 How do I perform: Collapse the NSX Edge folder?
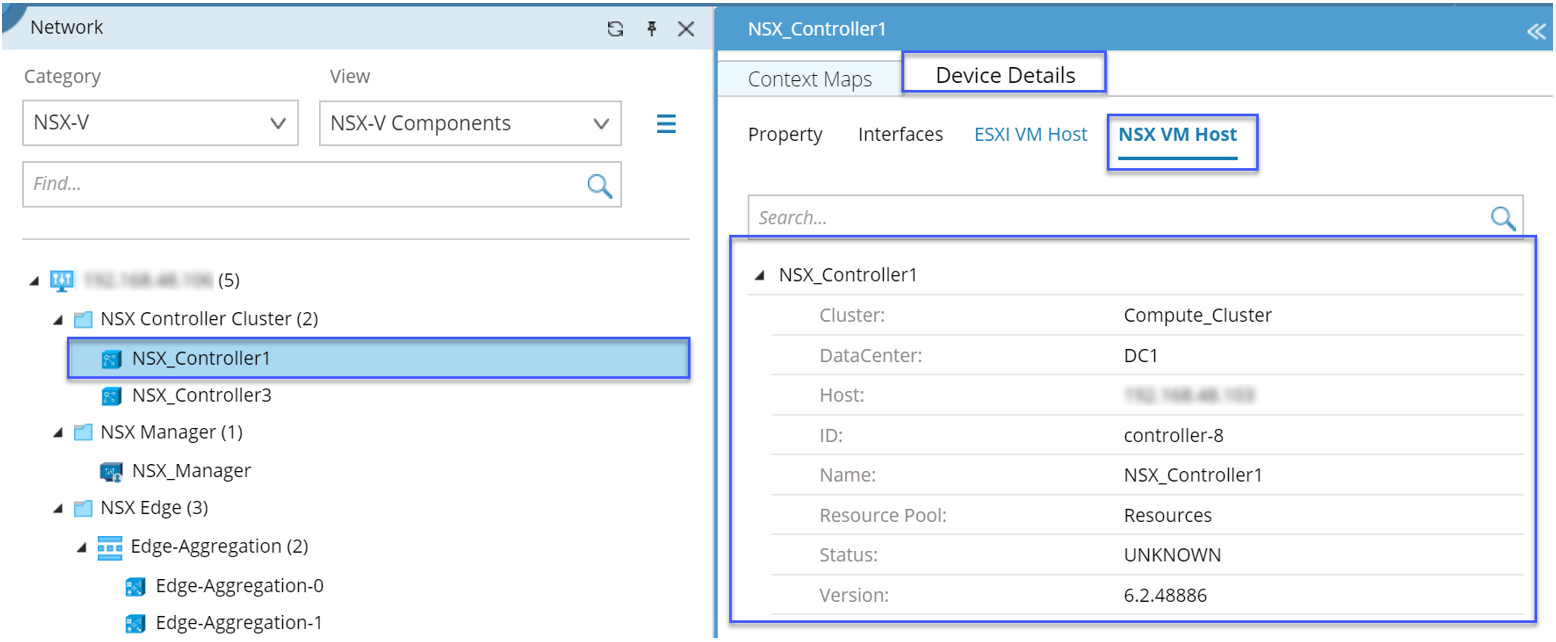click(59, 509)
